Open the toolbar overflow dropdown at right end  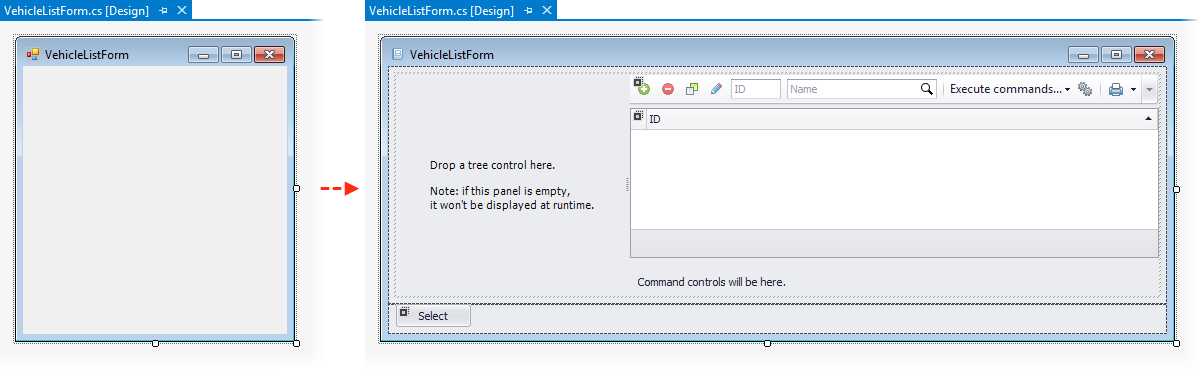(x=1149, y=89)
